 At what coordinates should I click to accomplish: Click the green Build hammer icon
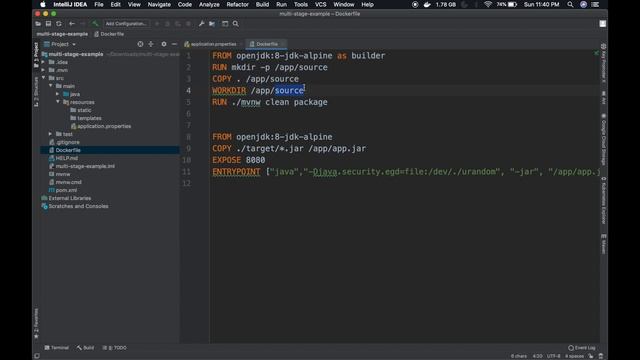click(x=95, y=24)
